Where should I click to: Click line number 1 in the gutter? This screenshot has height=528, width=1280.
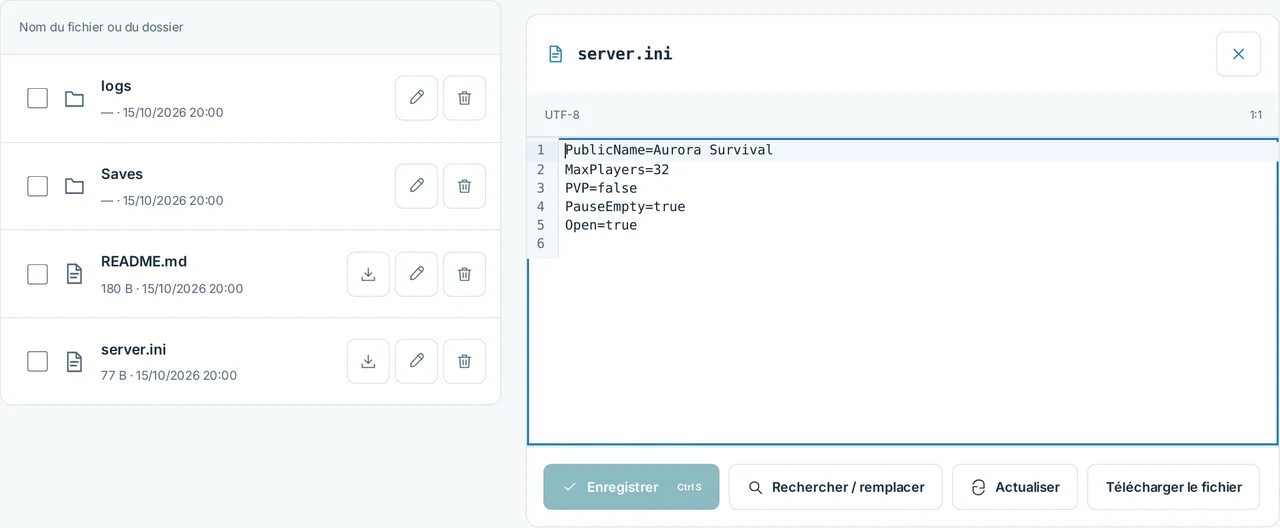pos(541,150)
